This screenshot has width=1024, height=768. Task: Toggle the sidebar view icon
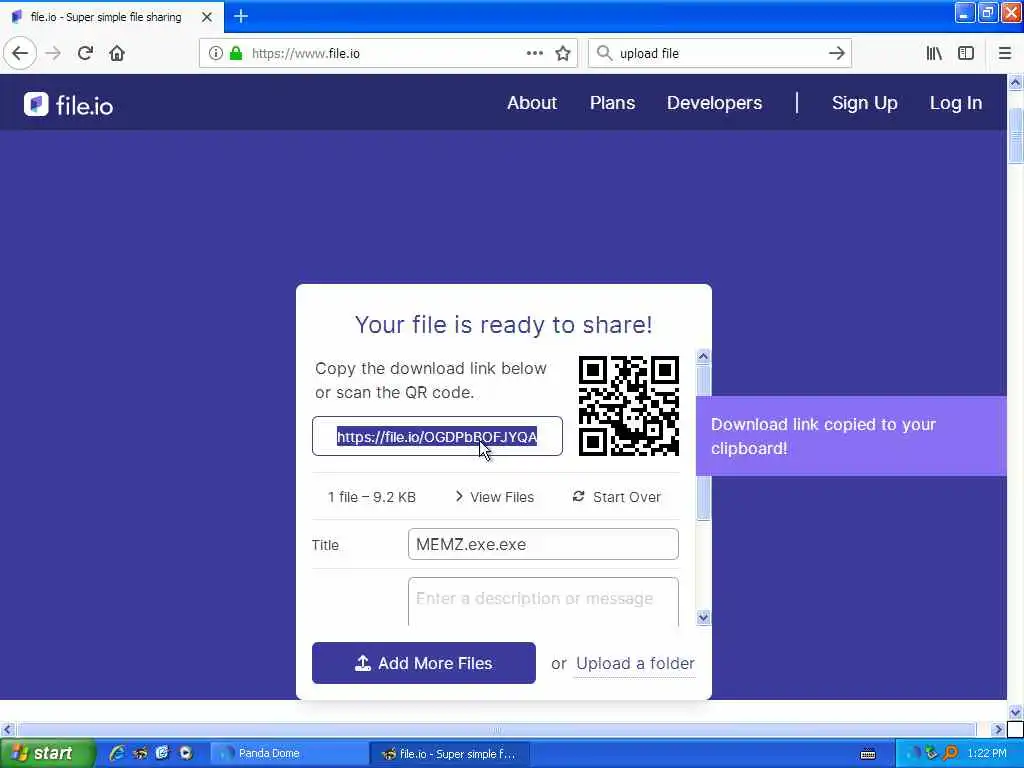pyautogui.click(x=966, y=53)
